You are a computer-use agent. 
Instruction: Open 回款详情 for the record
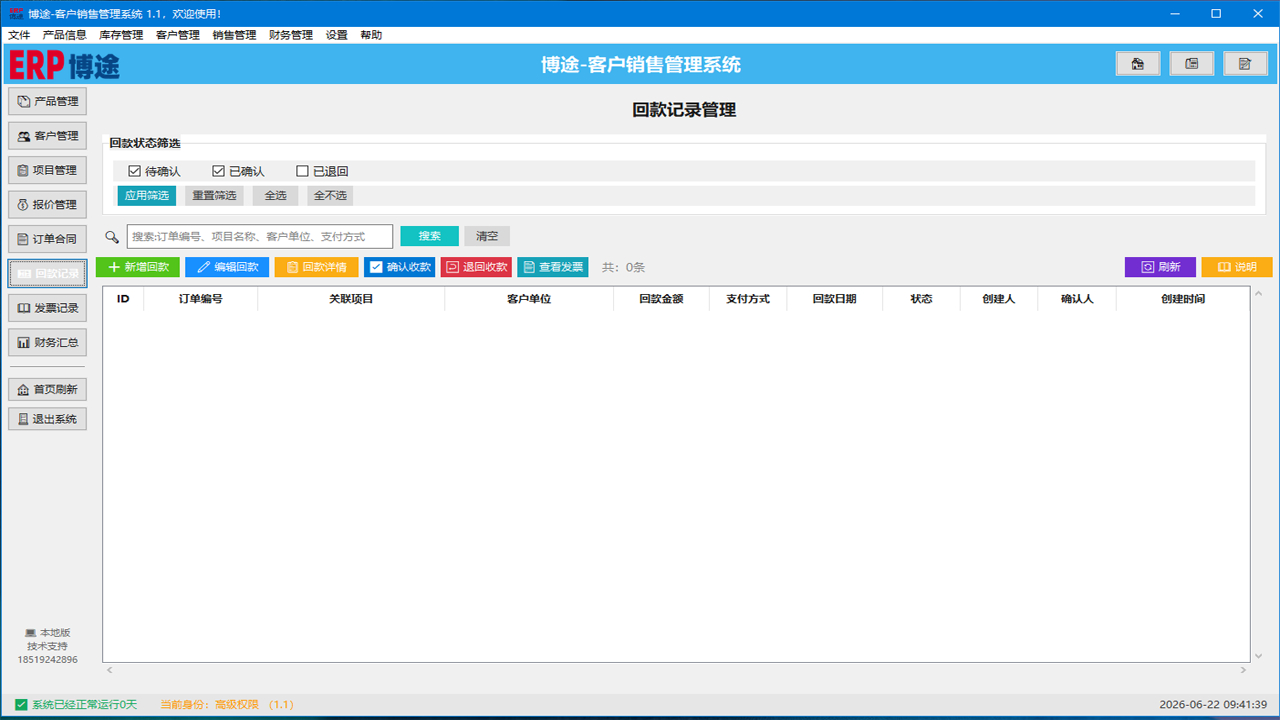tap(316, 267)
